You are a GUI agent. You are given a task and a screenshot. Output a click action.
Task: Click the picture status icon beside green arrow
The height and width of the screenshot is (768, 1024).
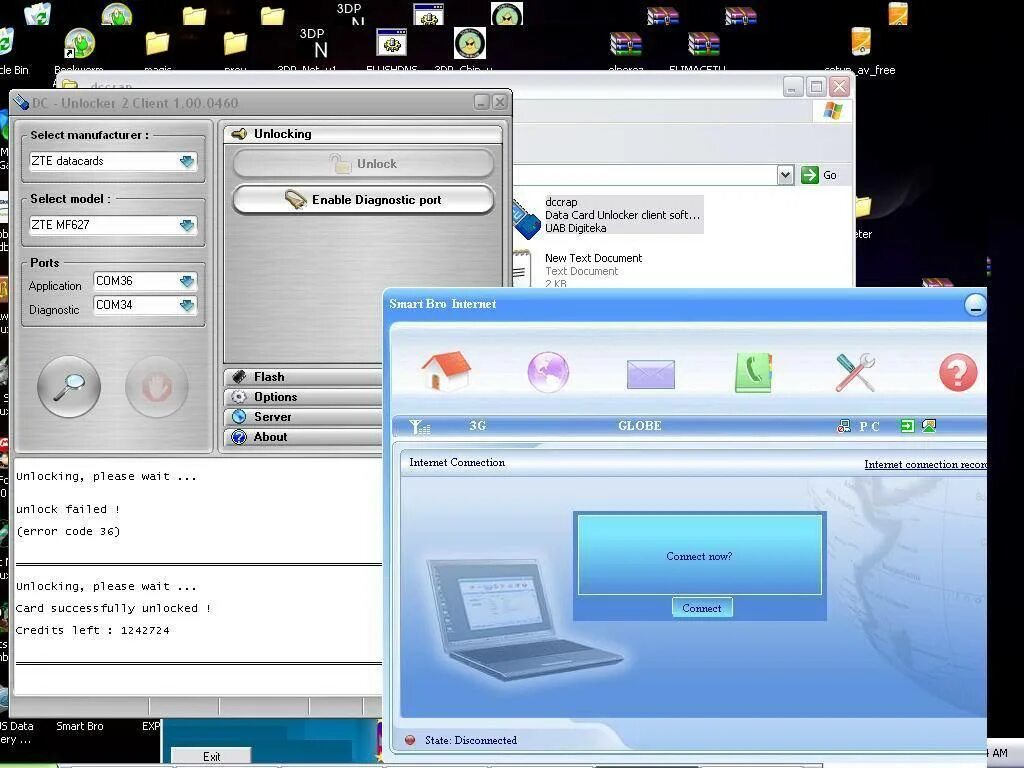[x=929, y=426]
